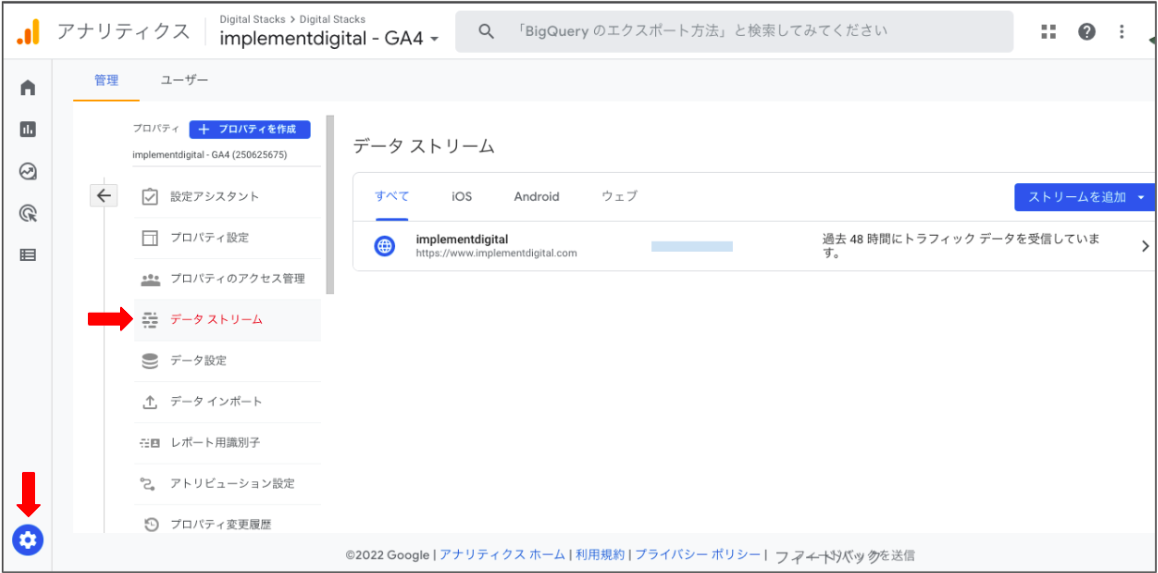Open プロパティ変更履歴 menu item
Image resolution: width=1158 pixels, height=573 pixels.
(227, 525)
